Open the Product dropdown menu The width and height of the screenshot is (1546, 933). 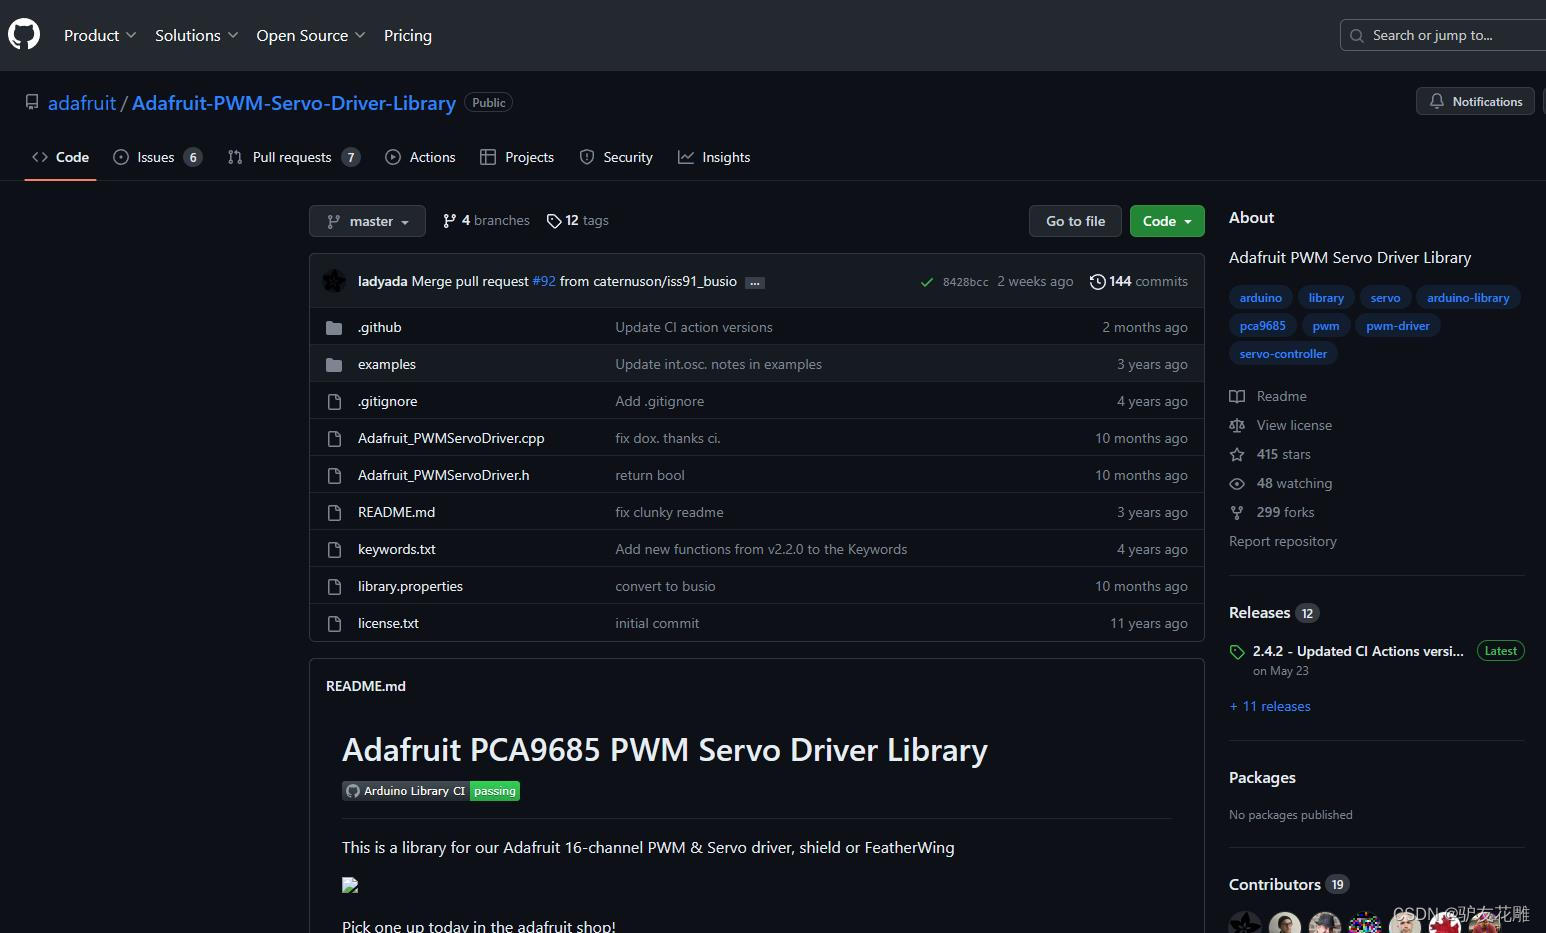[100, 35]
